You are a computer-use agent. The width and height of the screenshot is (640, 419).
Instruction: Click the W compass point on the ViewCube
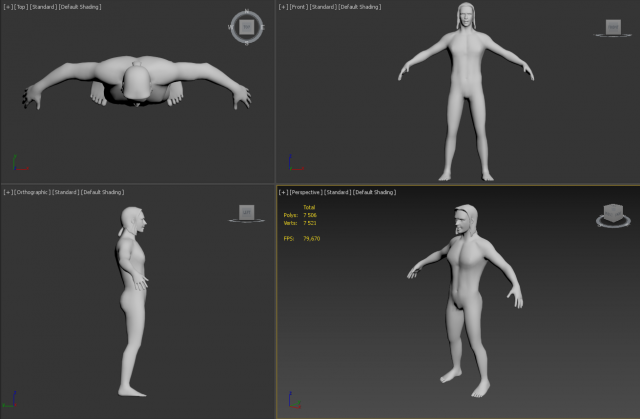(230, 27)
